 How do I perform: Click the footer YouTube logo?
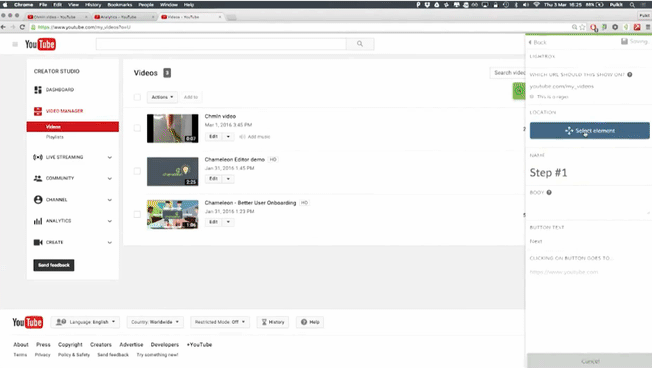(27, 322)
